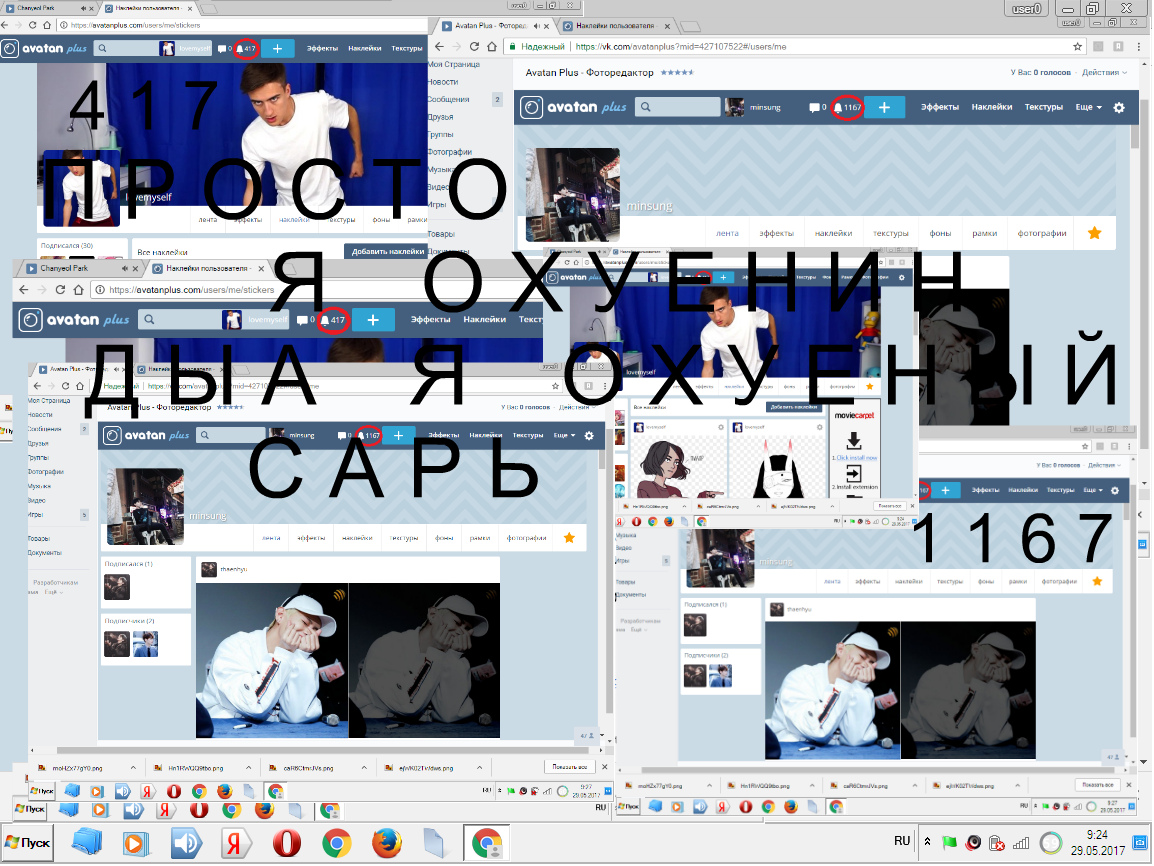Go forward in the middle-left avatanplus.com window
The image size is (1154, 866).
pyautogui.click(x=42, y=290)
